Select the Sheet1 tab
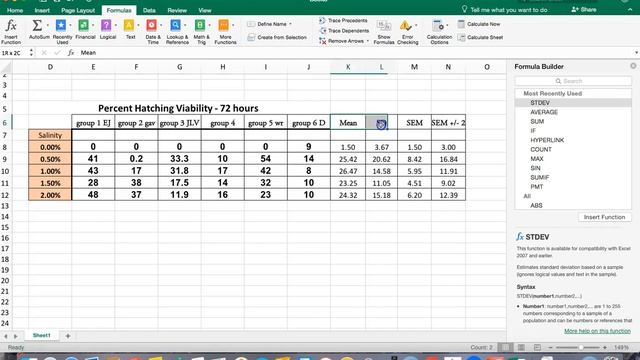Viewport: 640px width, 360px height. [42, 336]
